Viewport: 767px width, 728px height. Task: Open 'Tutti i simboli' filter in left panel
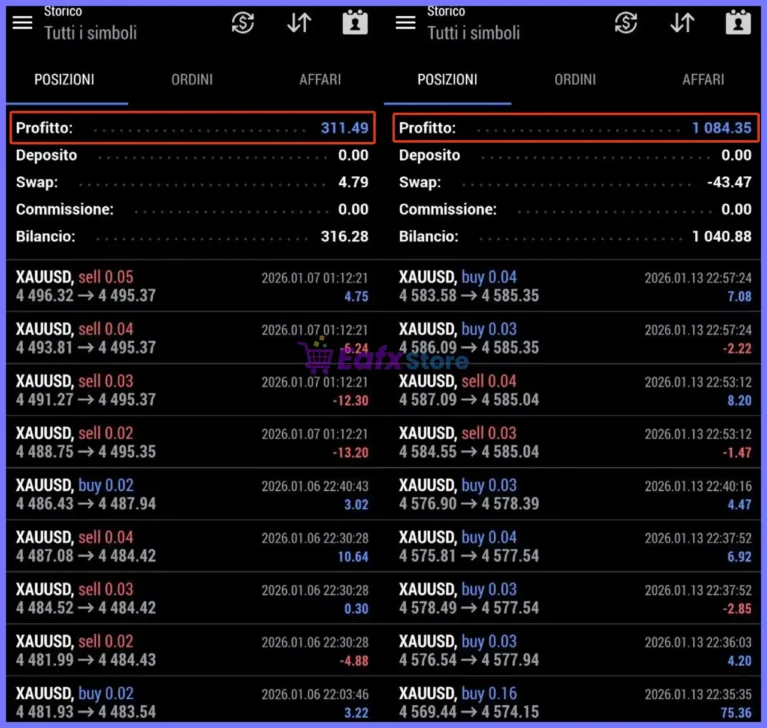point(90,33)
